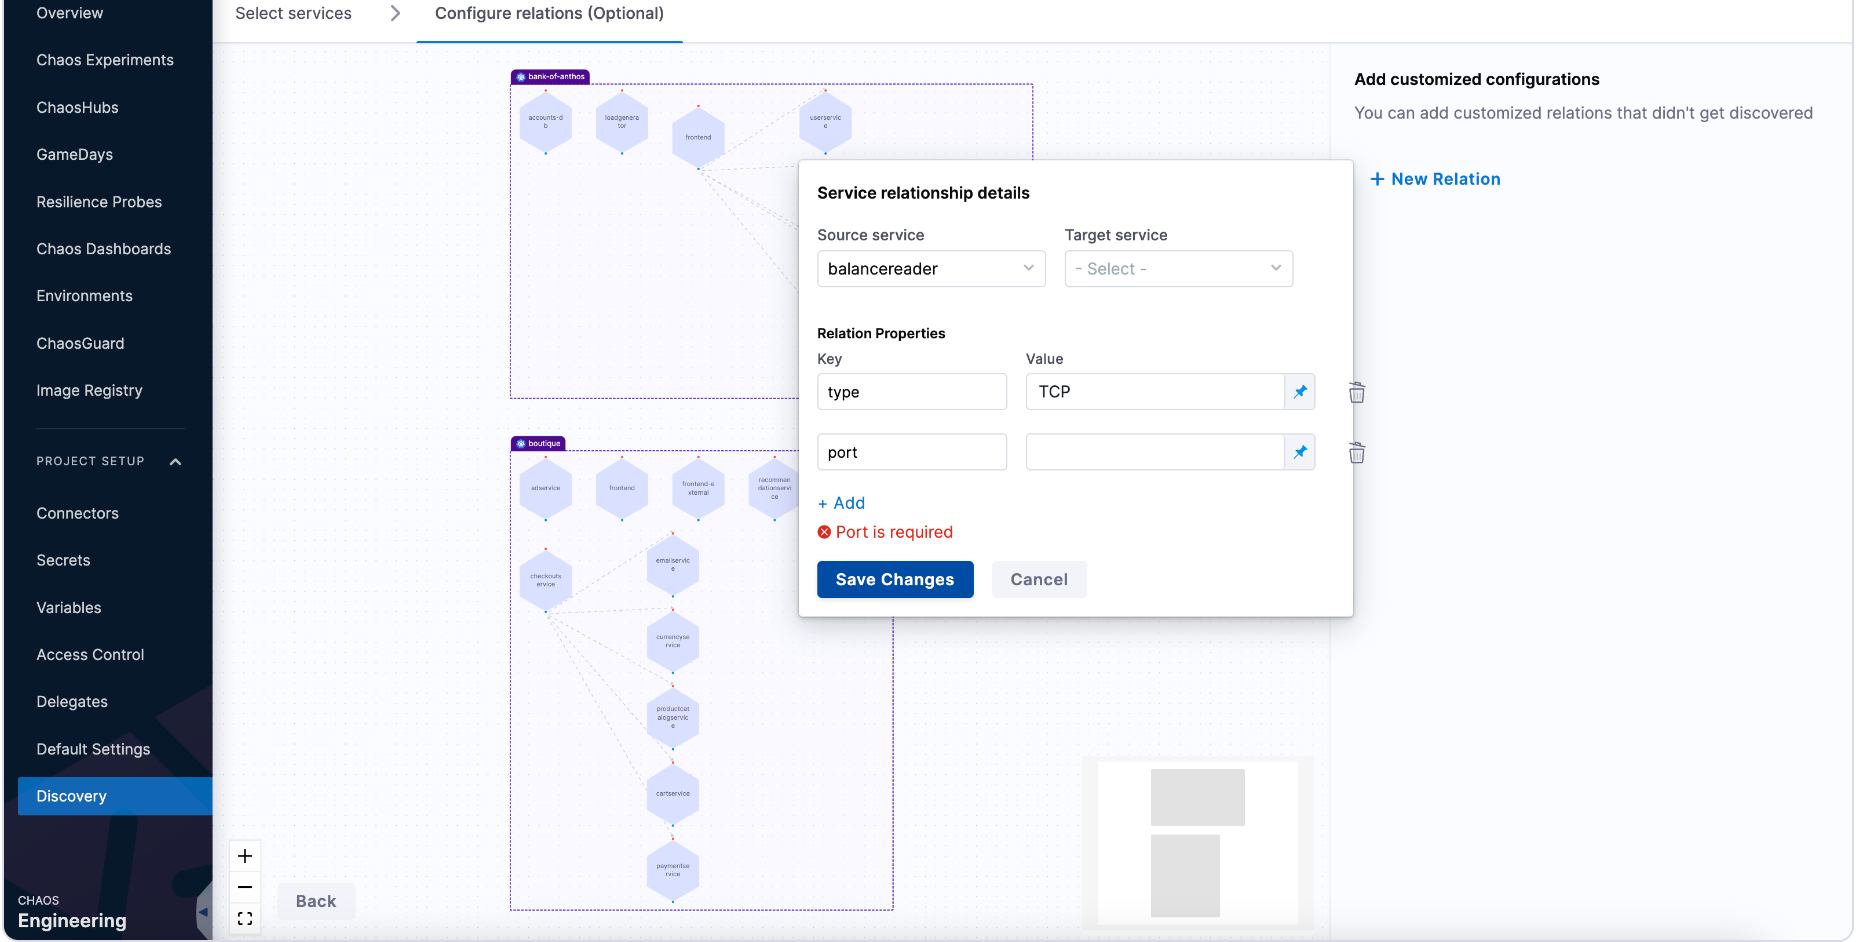The image size is (1856, 942).
Task: Open the Target service dropdown
Action: (1179, 269)
